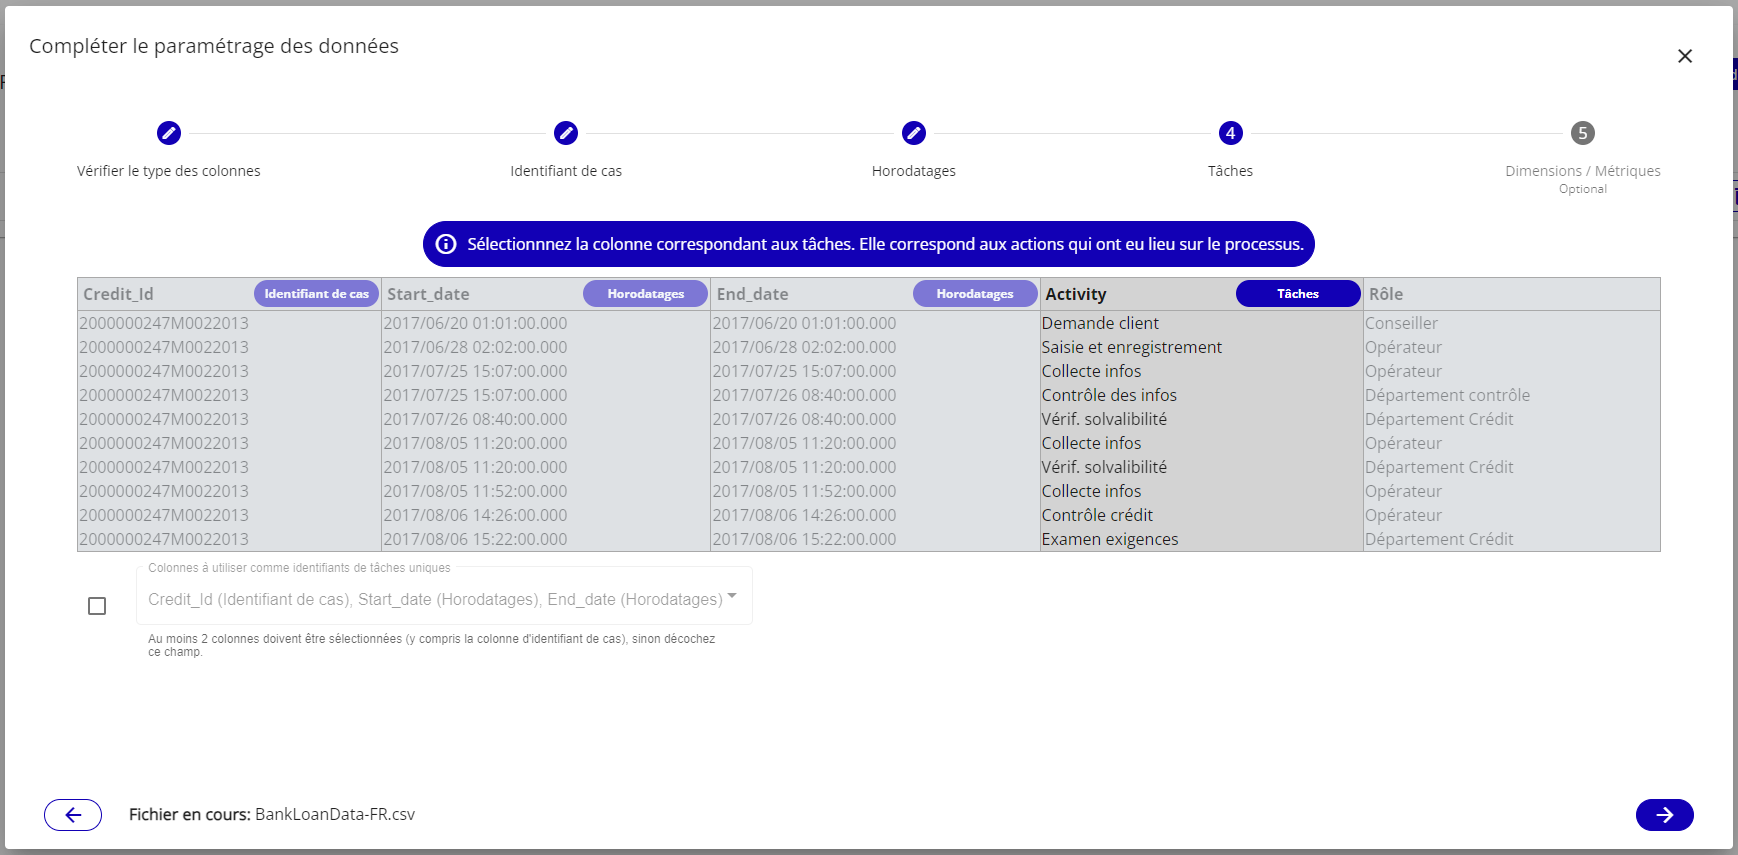Click Horodatages badge on Start_date column
The height and width of the screenshot is (855, 1738).
[x=645, y=294]
